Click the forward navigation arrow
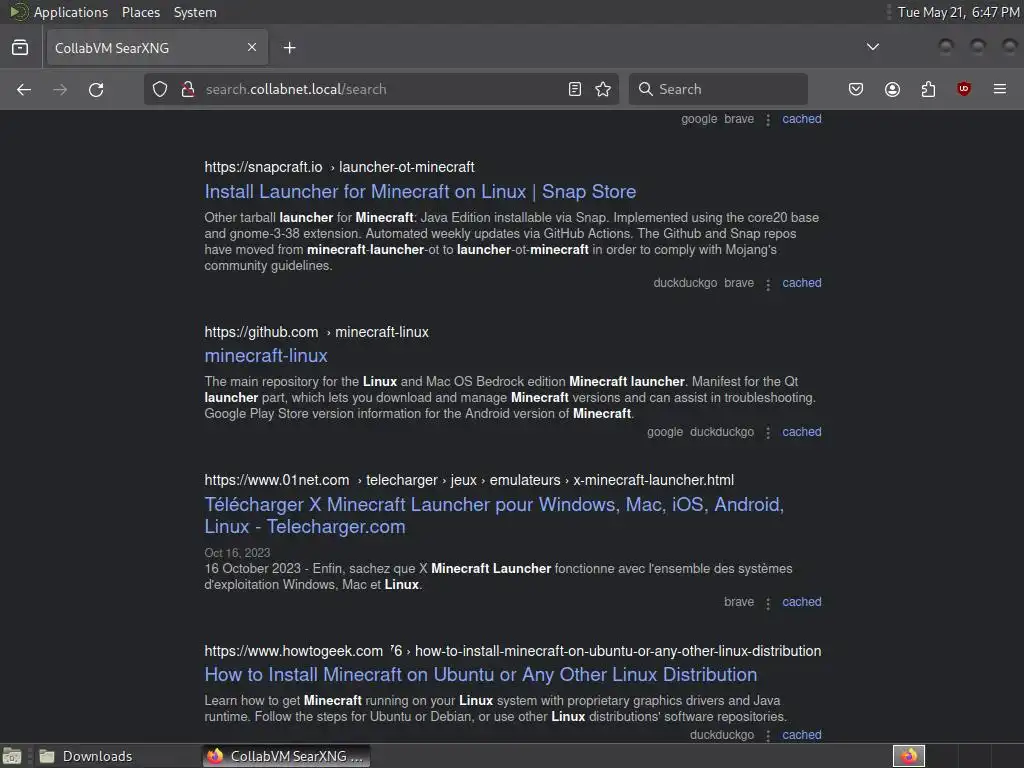The image size is (1024, 768). (x=60, y=89)
